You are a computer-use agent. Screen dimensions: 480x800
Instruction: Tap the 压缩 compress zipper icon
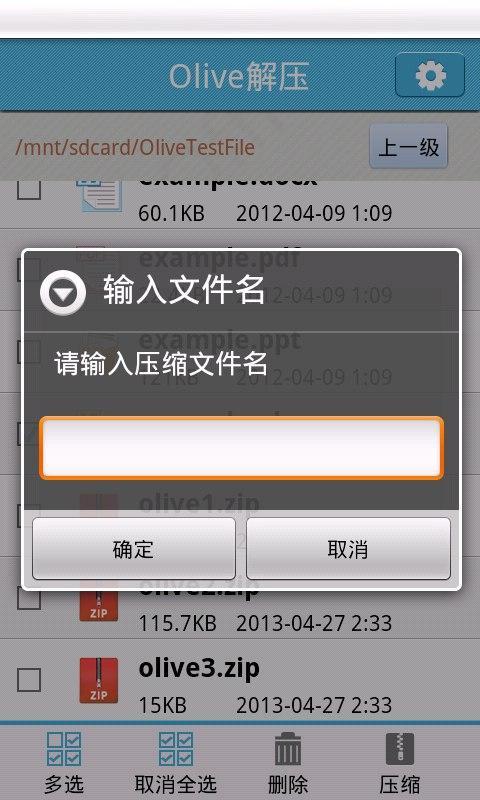point(399,749)
